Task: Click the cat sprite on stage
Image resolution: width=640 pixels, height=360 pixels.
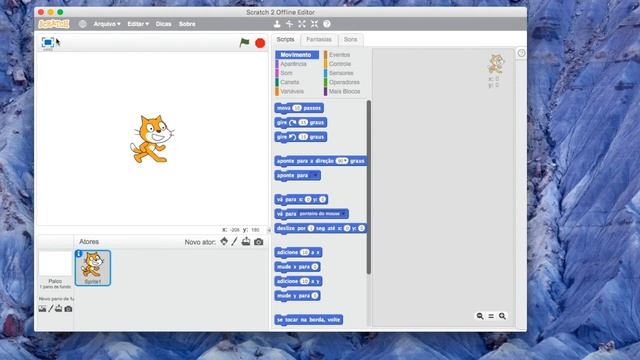Action: coord(152,139)
